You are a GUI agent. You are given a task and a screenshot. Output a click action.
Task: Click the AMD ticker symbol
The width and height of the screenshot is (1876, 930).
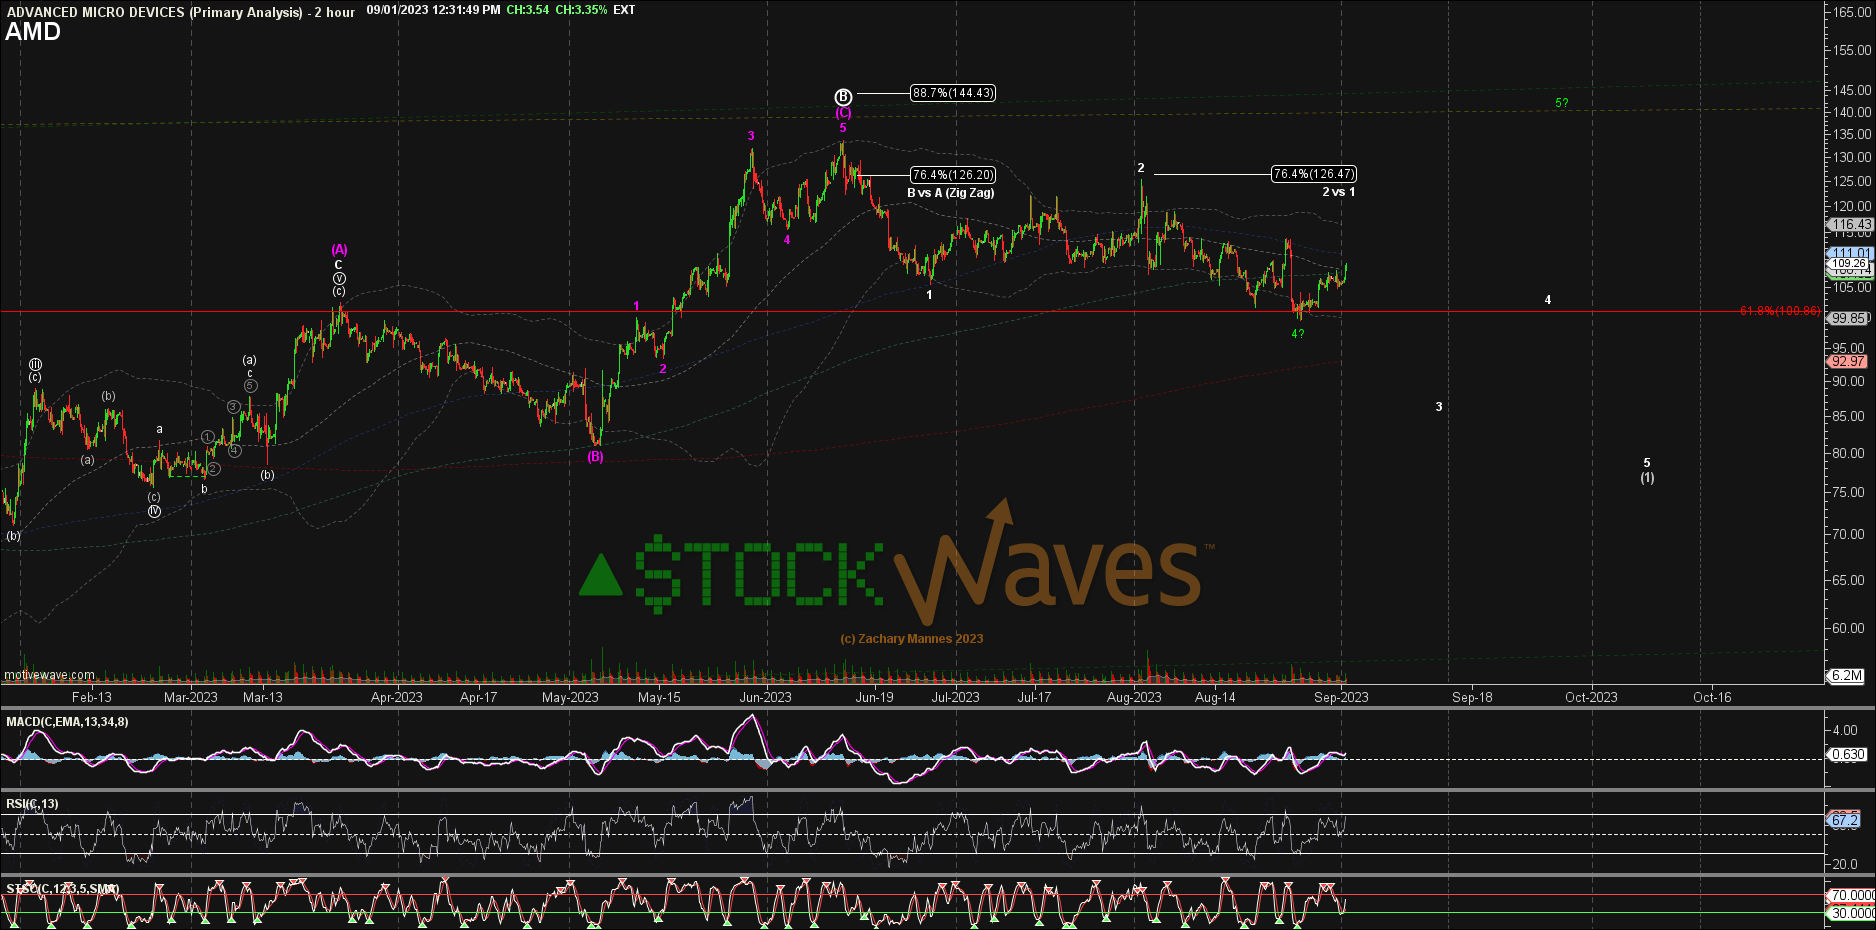click(30, 32)
